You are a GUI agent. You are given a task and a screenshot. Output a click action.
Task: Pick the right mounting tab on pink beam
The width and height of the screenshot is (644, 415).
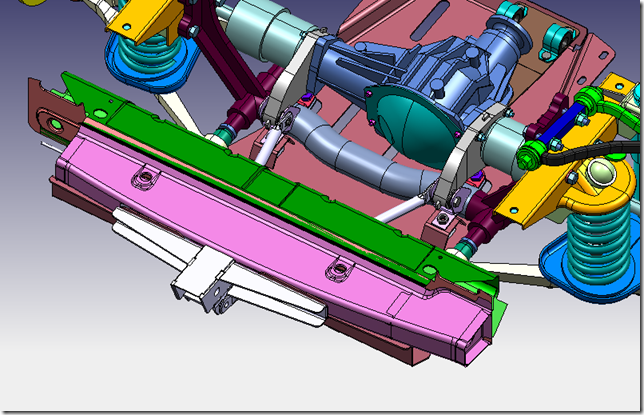coord(339,269)
